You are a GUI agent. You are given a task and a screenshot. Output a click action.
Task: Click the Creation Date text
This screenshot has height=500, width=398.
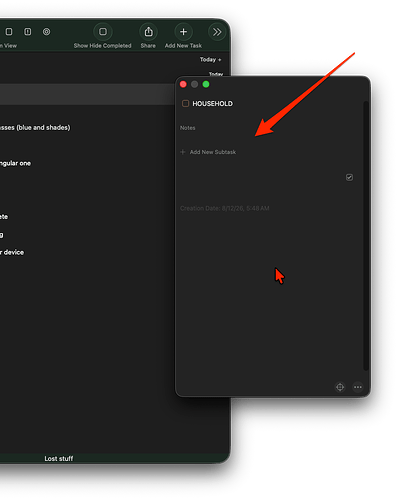(x=225, y=208)
